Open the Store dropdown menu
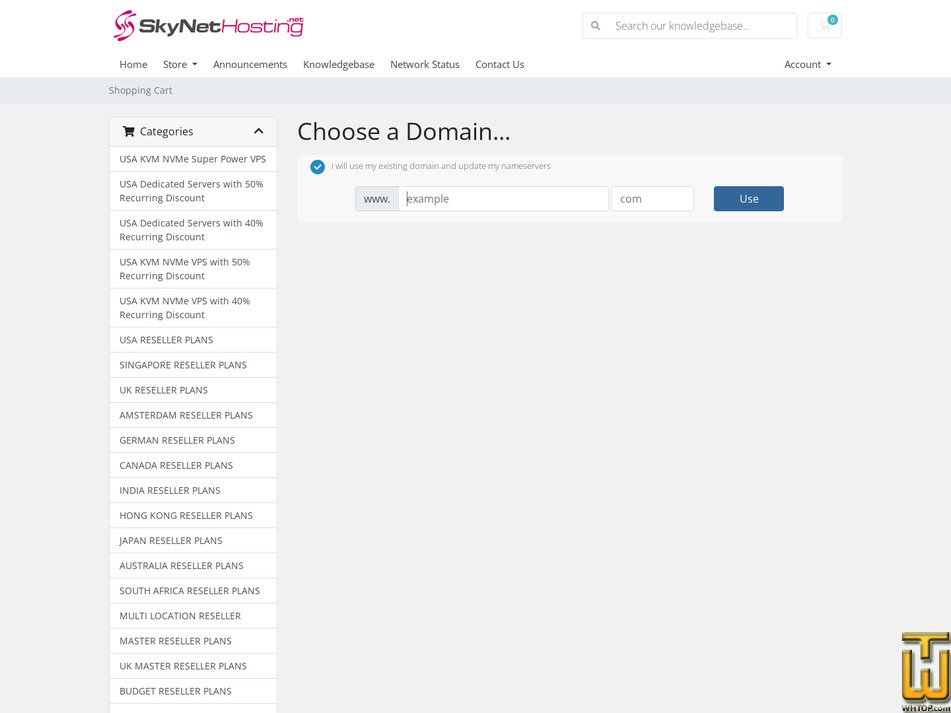The image size is (951, 713). 180,64
